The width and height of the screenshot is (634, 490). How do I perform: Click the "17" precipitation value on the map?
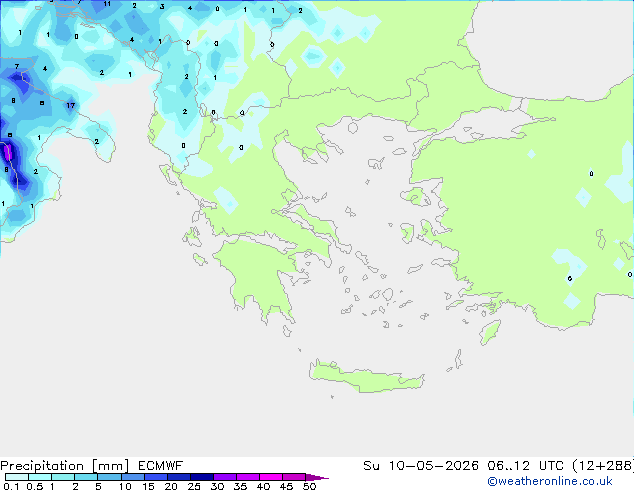coord(71,106)
